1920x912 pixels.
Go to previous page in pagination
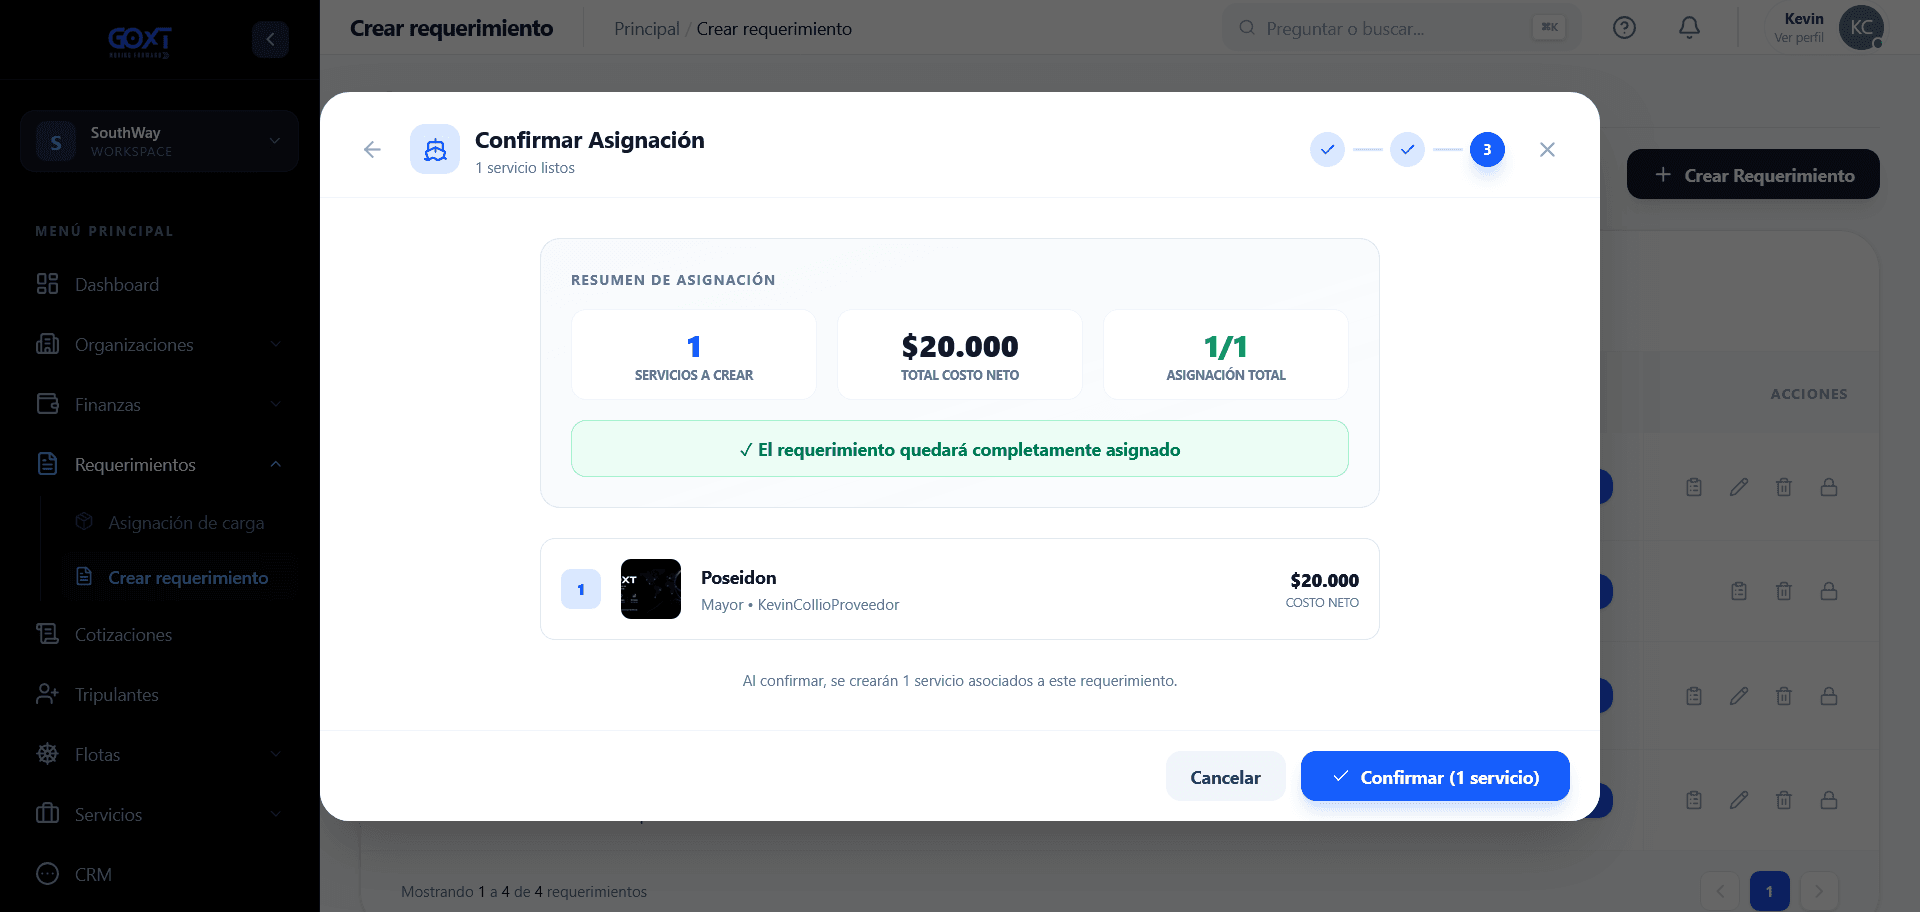(1720, 891)
